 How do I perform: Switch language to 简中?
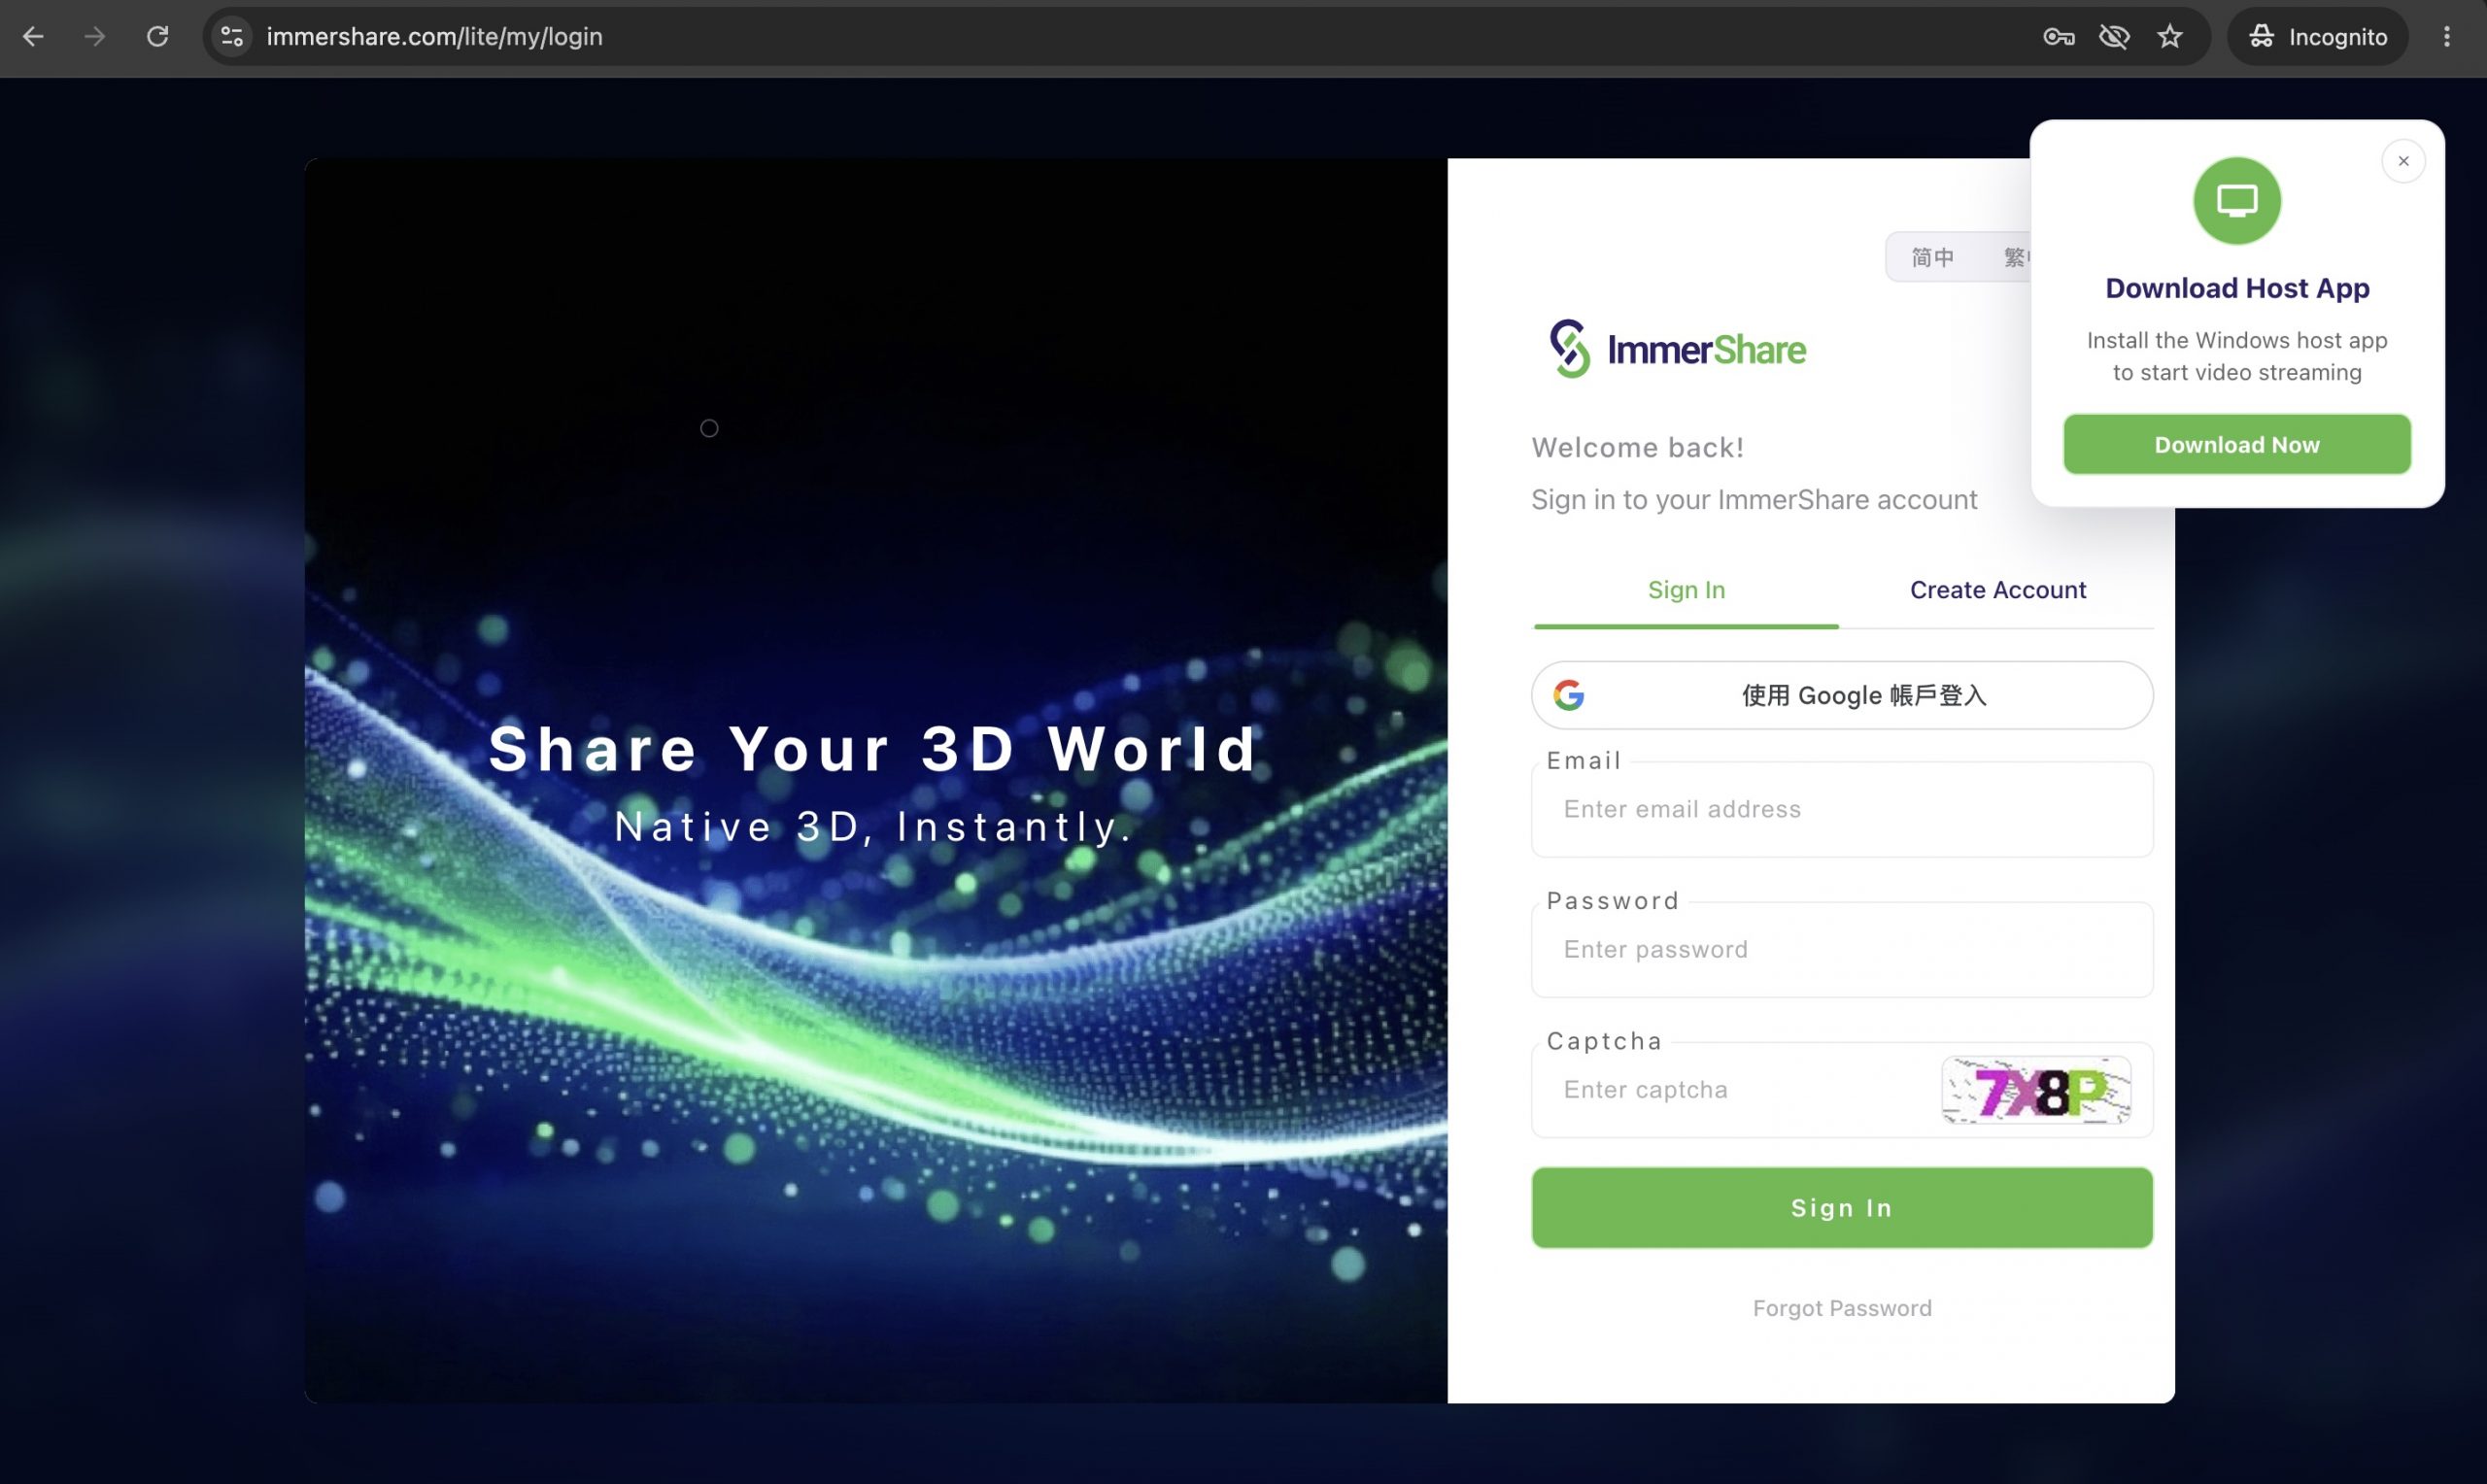[x=1932, y=257]
